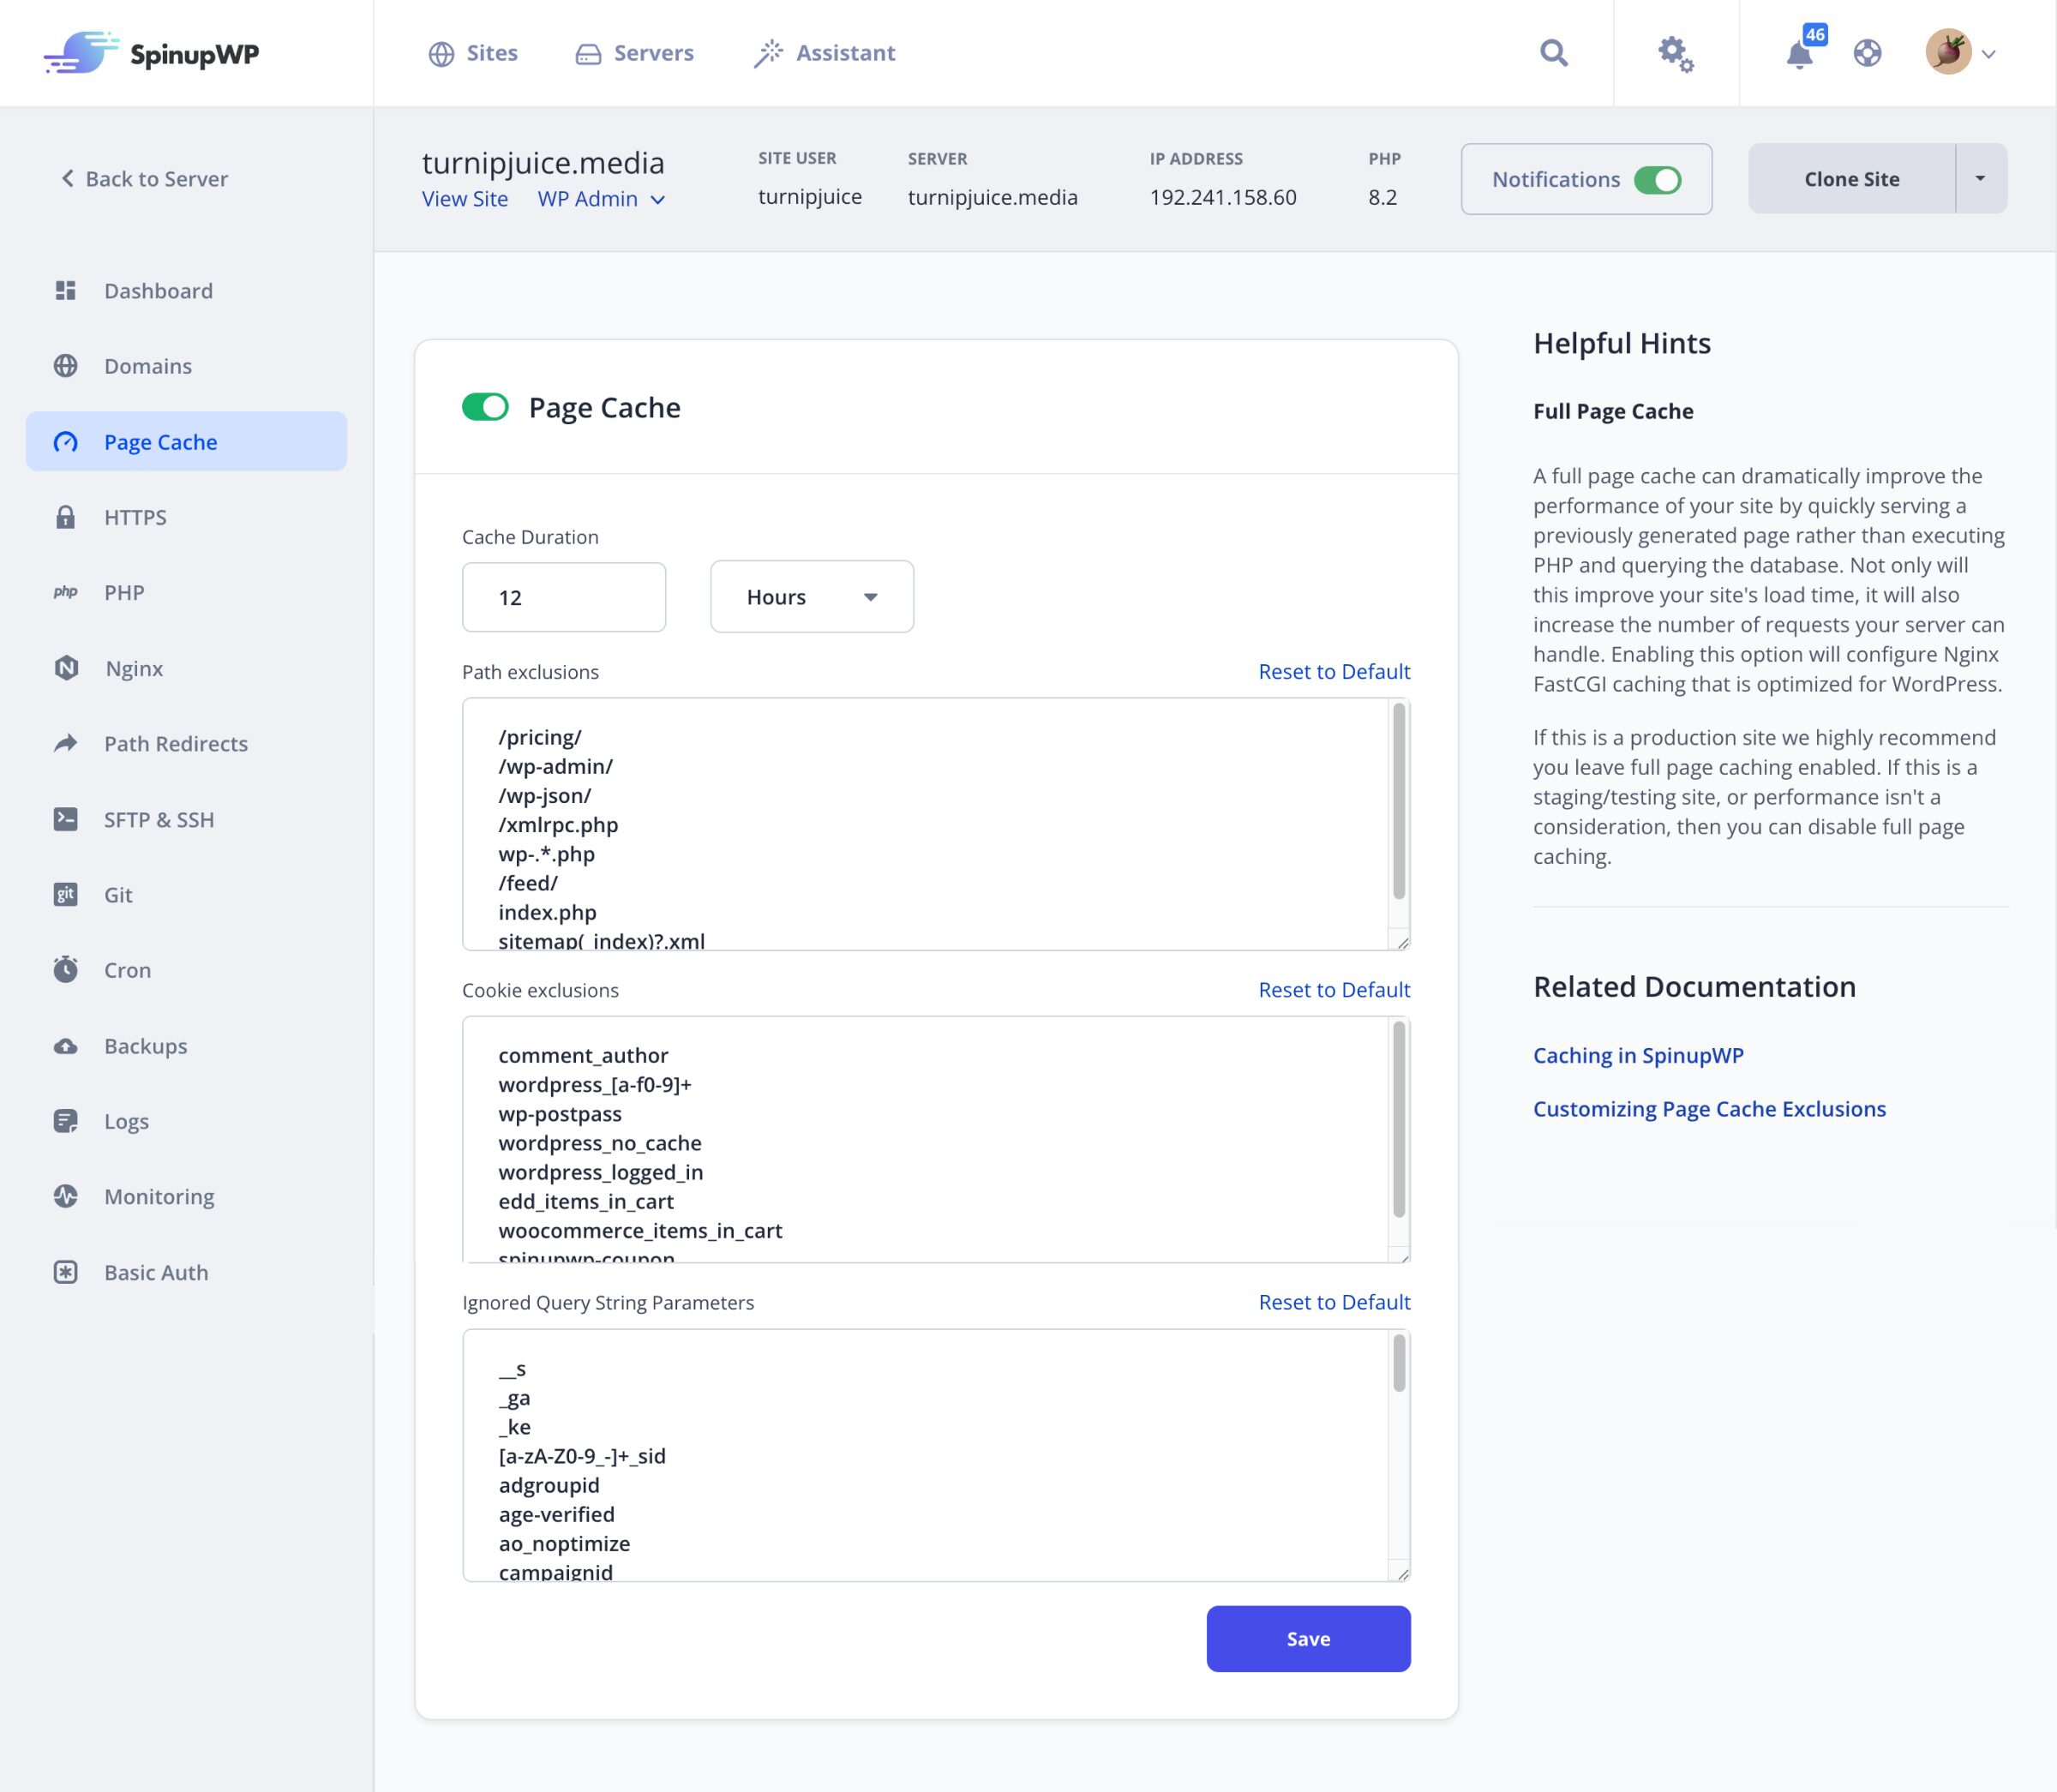2057x1792 pixels.
Task: Open the Assistant menu item
Action: 824,52
